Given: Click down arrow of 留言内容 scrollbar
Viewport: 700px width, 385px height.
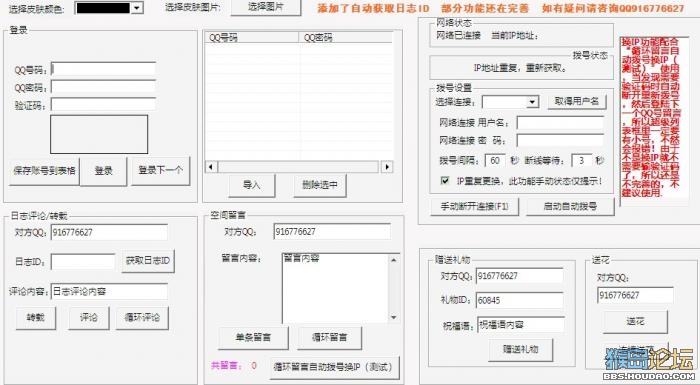Looking at the screenshot, I should click(393, 317).
